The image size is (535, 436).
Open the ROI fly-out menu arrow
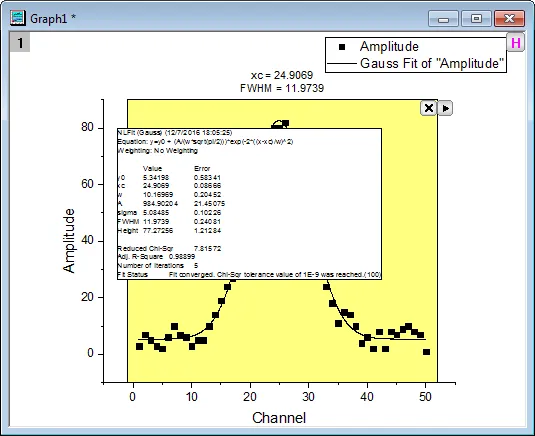click(445, 108)
